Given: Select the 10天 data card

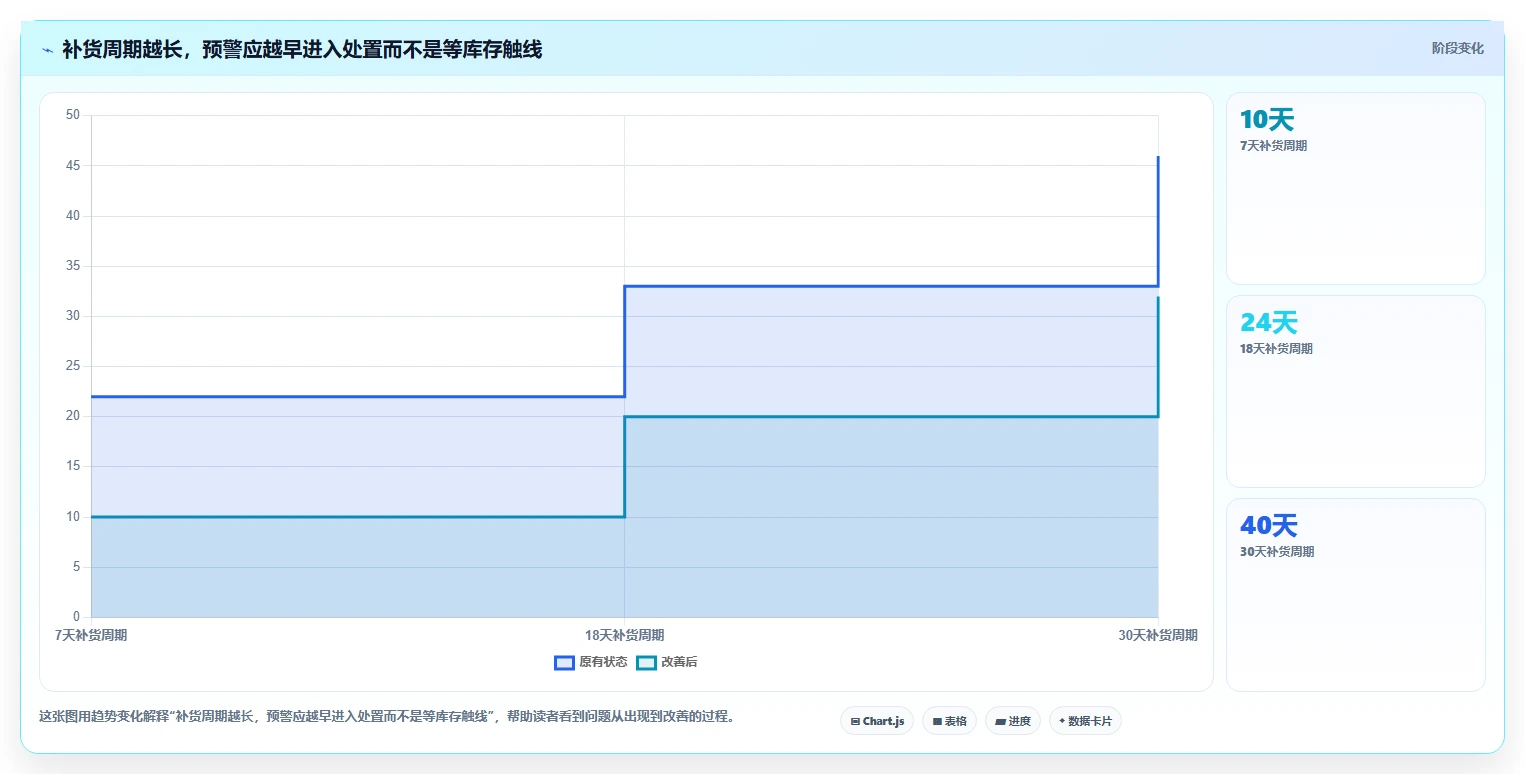Looking at the screenshot, I should pyautogui.click(x=1355, y=188).
